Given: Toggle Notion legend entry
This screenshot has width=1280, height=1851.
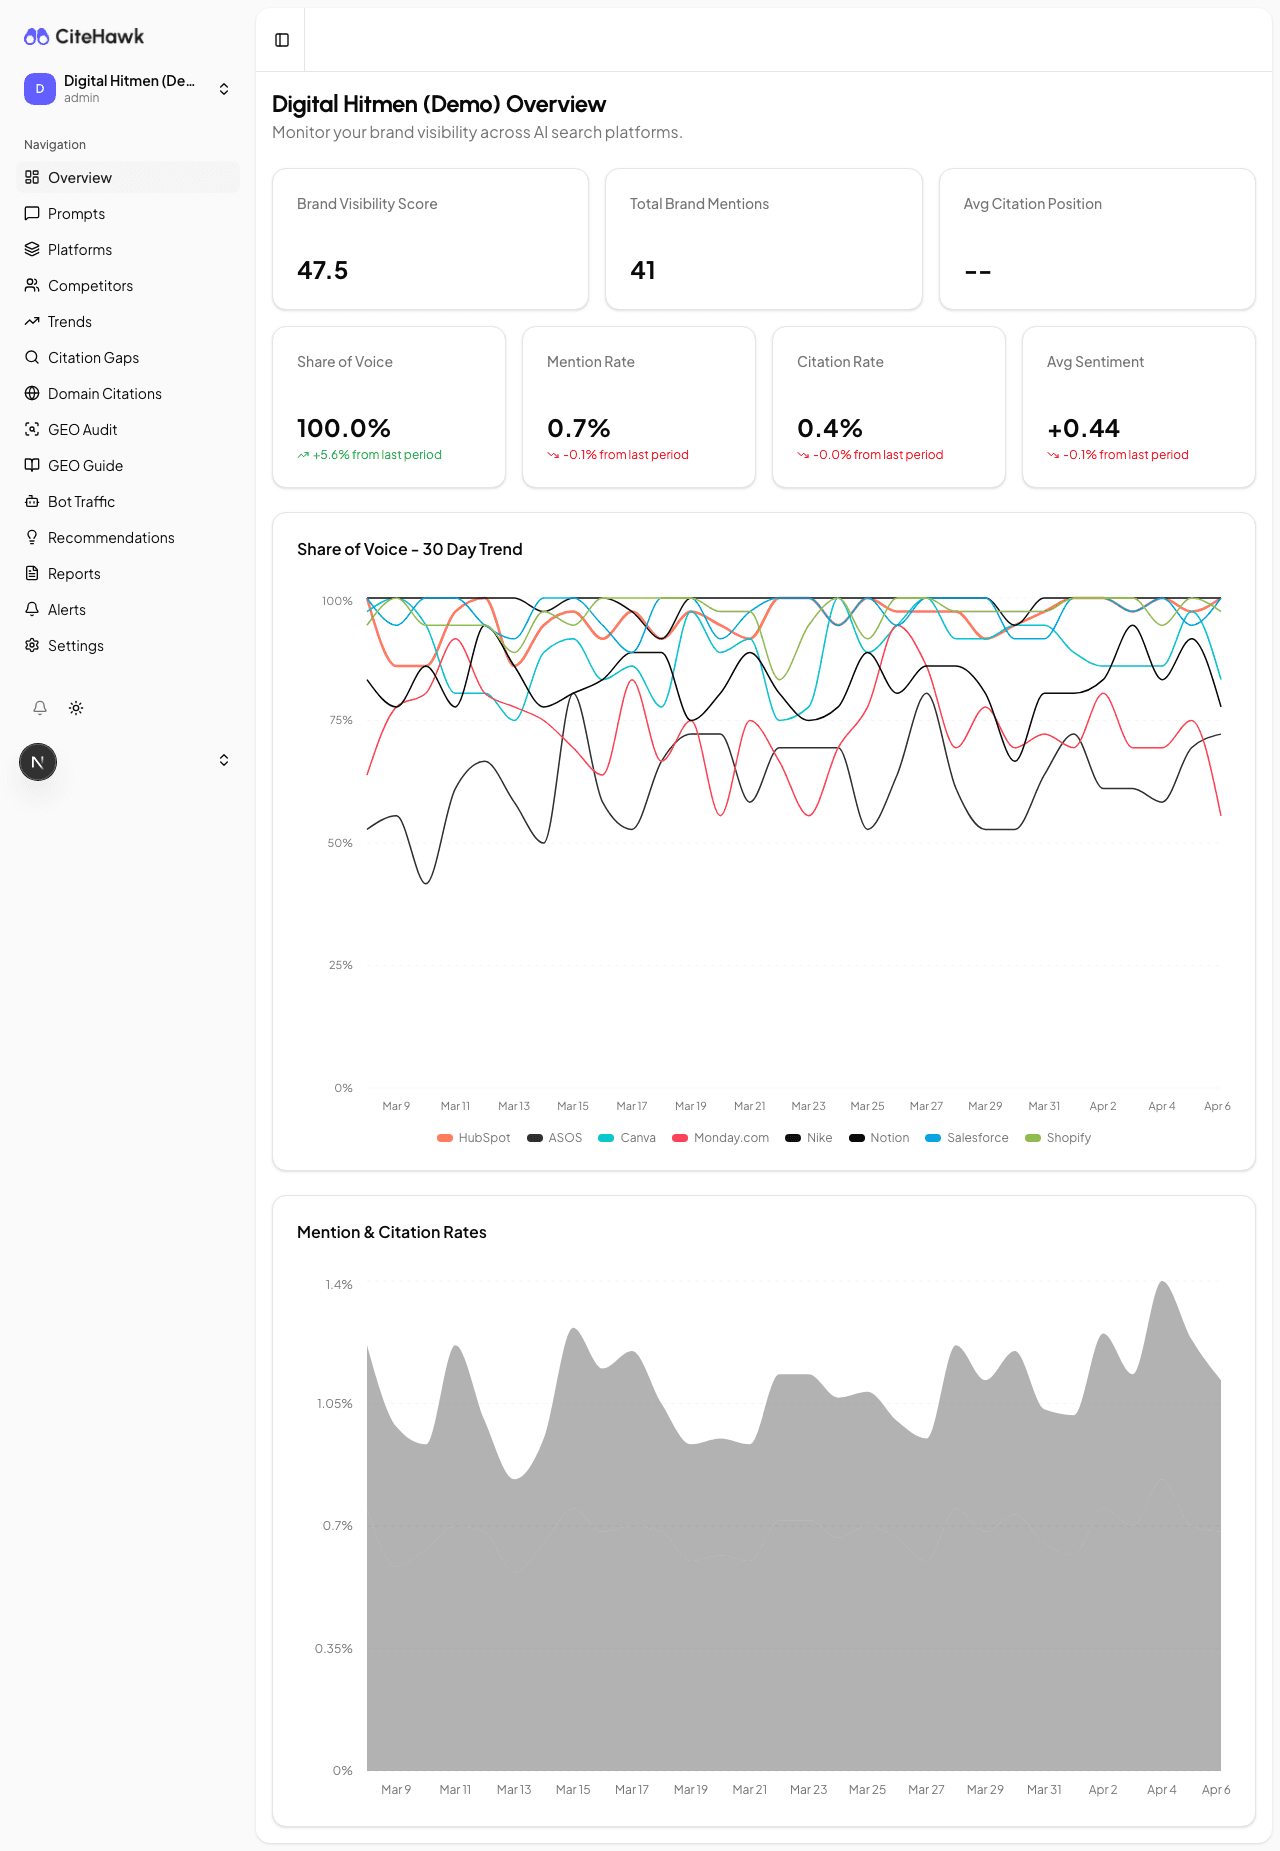Looking at the screenshot, I should 879,1138.
